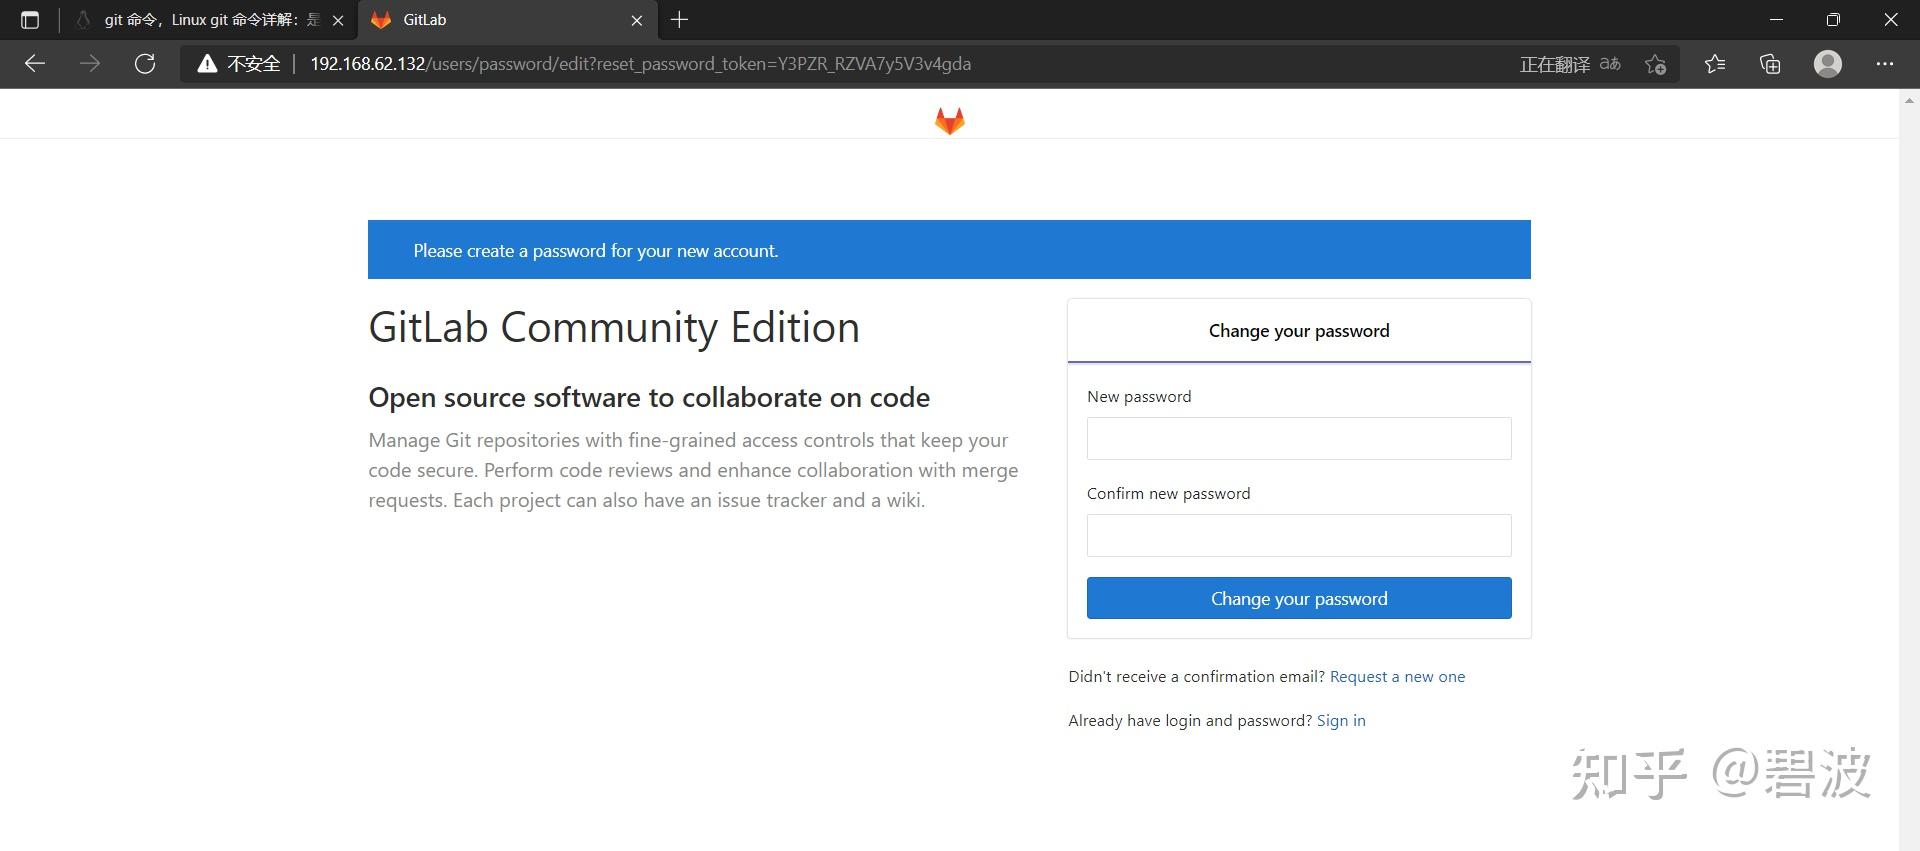Restore down the browser window
The height and width of the screenshot is (851, 1920).
click(x=1833, y=20)
